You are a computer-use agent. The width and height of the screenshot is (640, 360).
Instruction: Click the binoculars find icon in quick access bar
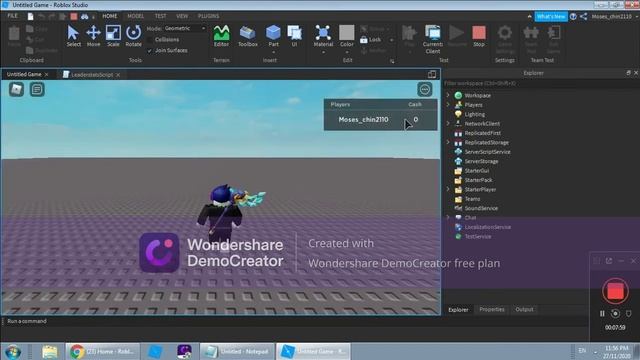coord(84,16)
